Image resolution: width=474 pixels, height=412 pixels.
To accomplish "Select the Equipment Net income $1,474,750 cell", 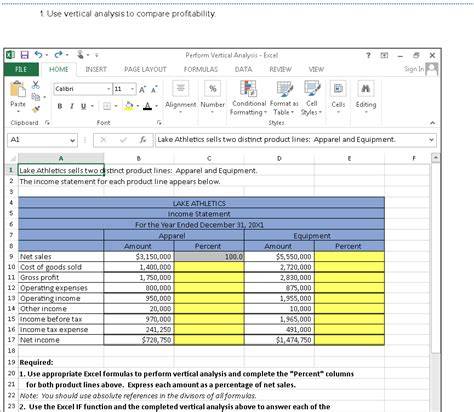I will pyautogui.click(x=279, y=340).
